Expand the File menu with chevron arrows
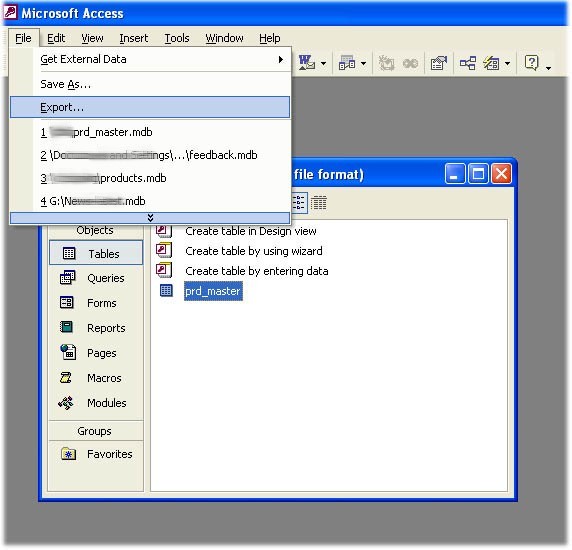The width and height of the screenshot is (572, 550). [x=150, y=218]
